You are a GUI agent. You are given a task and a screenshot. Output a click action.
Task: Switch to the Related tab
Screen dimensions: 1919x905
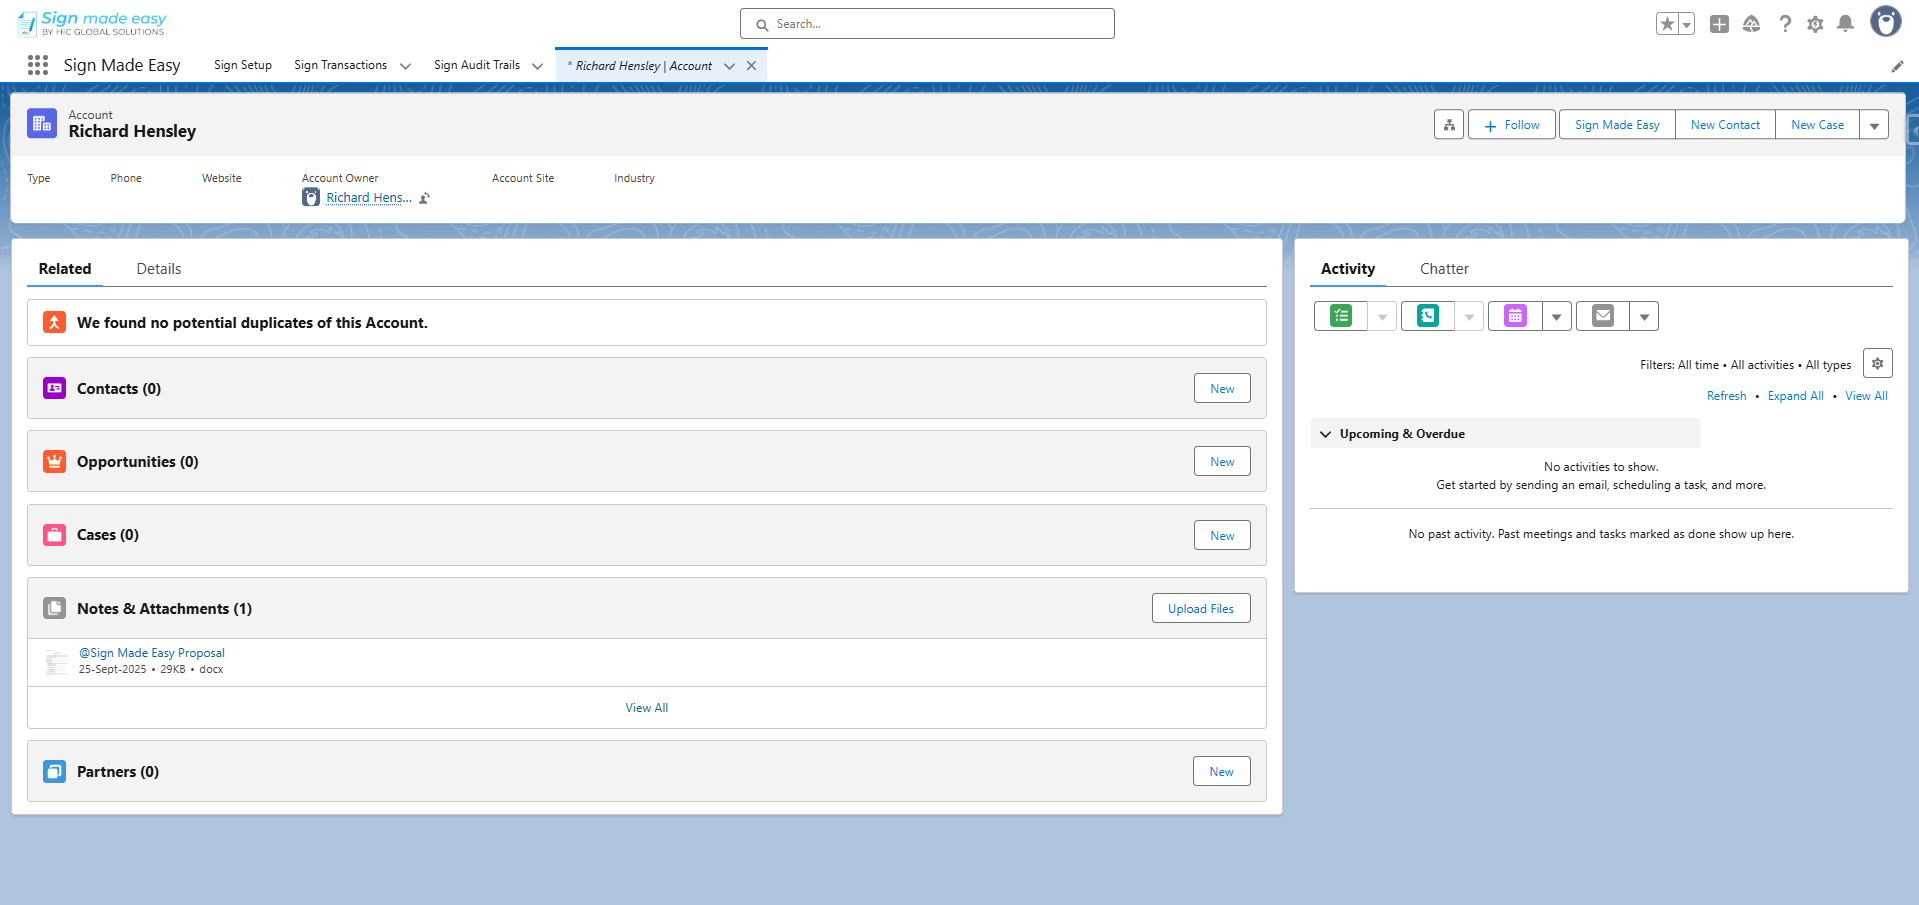coord(65,269)
